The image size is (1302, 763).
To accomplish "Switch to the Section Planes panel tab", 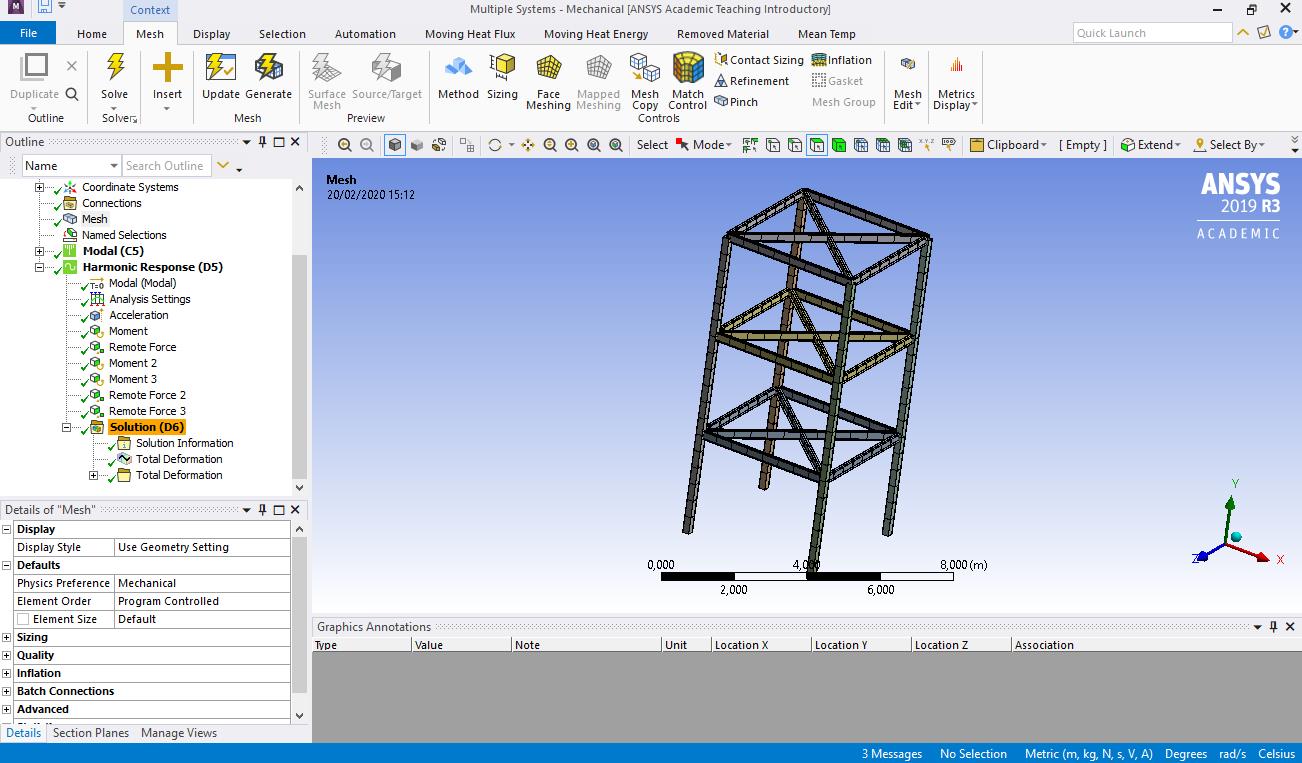I will (91, 733).
